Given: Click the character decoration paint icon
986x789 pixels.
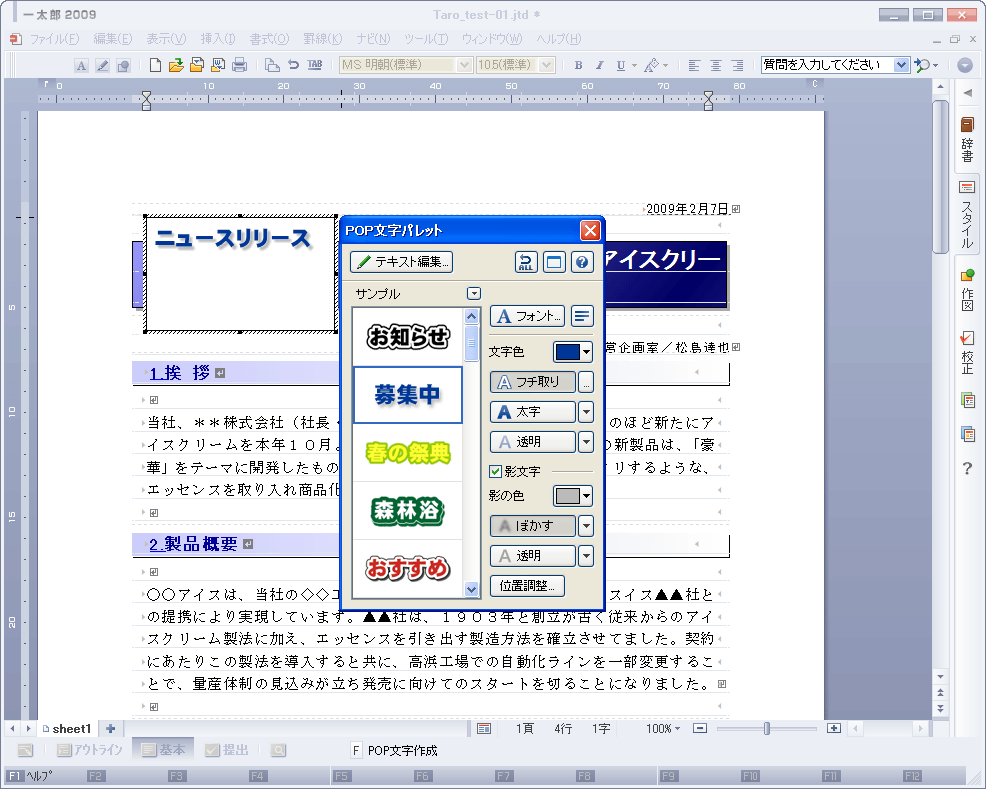Looking at the screenshot, I should click(x=651, y=65).
